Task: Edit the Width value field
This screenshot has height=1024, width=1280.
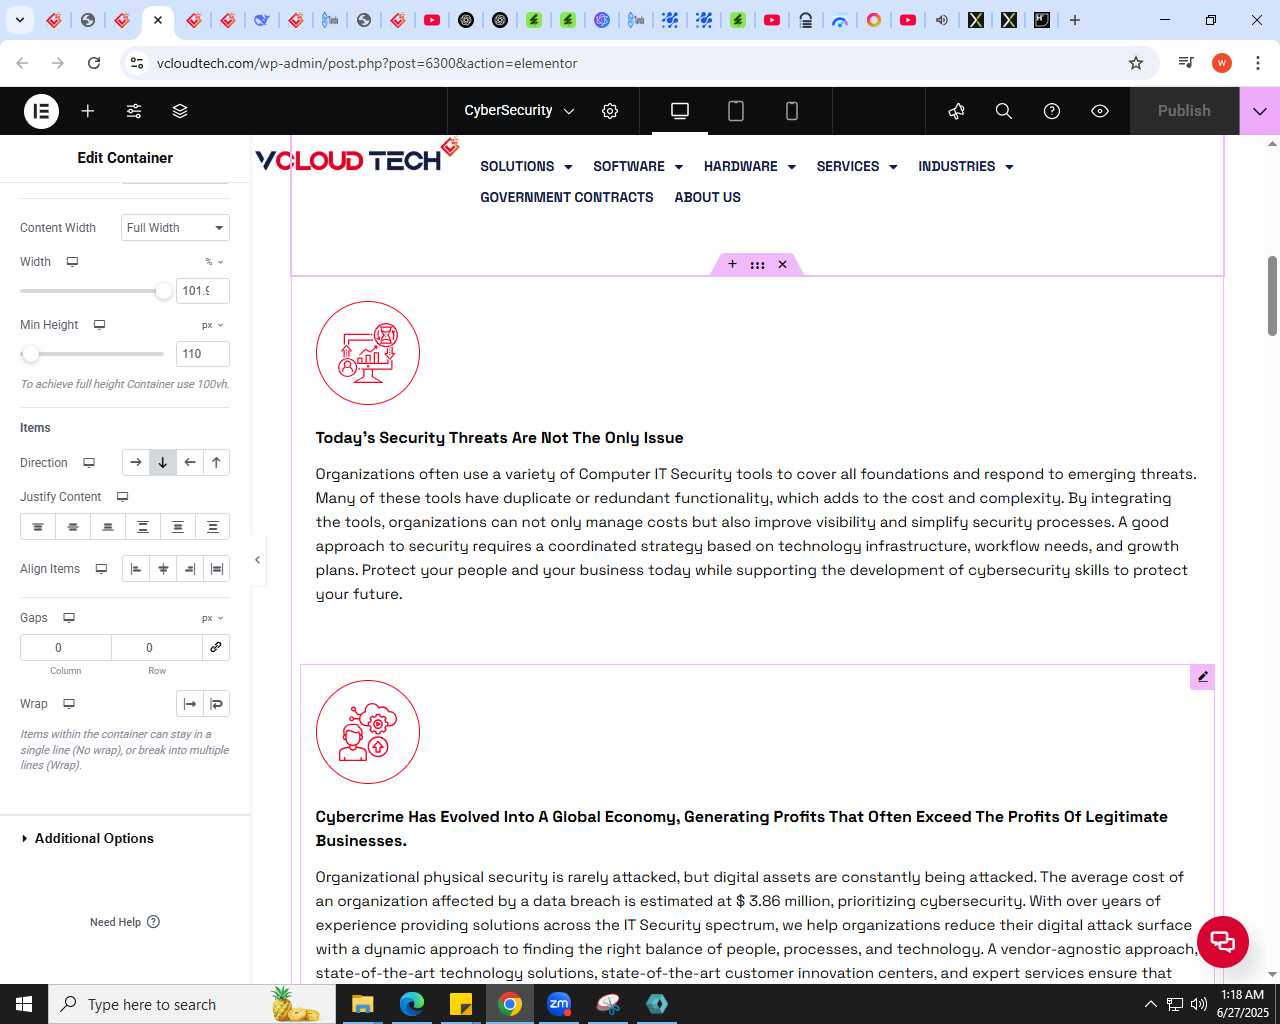Action: click(203, 291)
